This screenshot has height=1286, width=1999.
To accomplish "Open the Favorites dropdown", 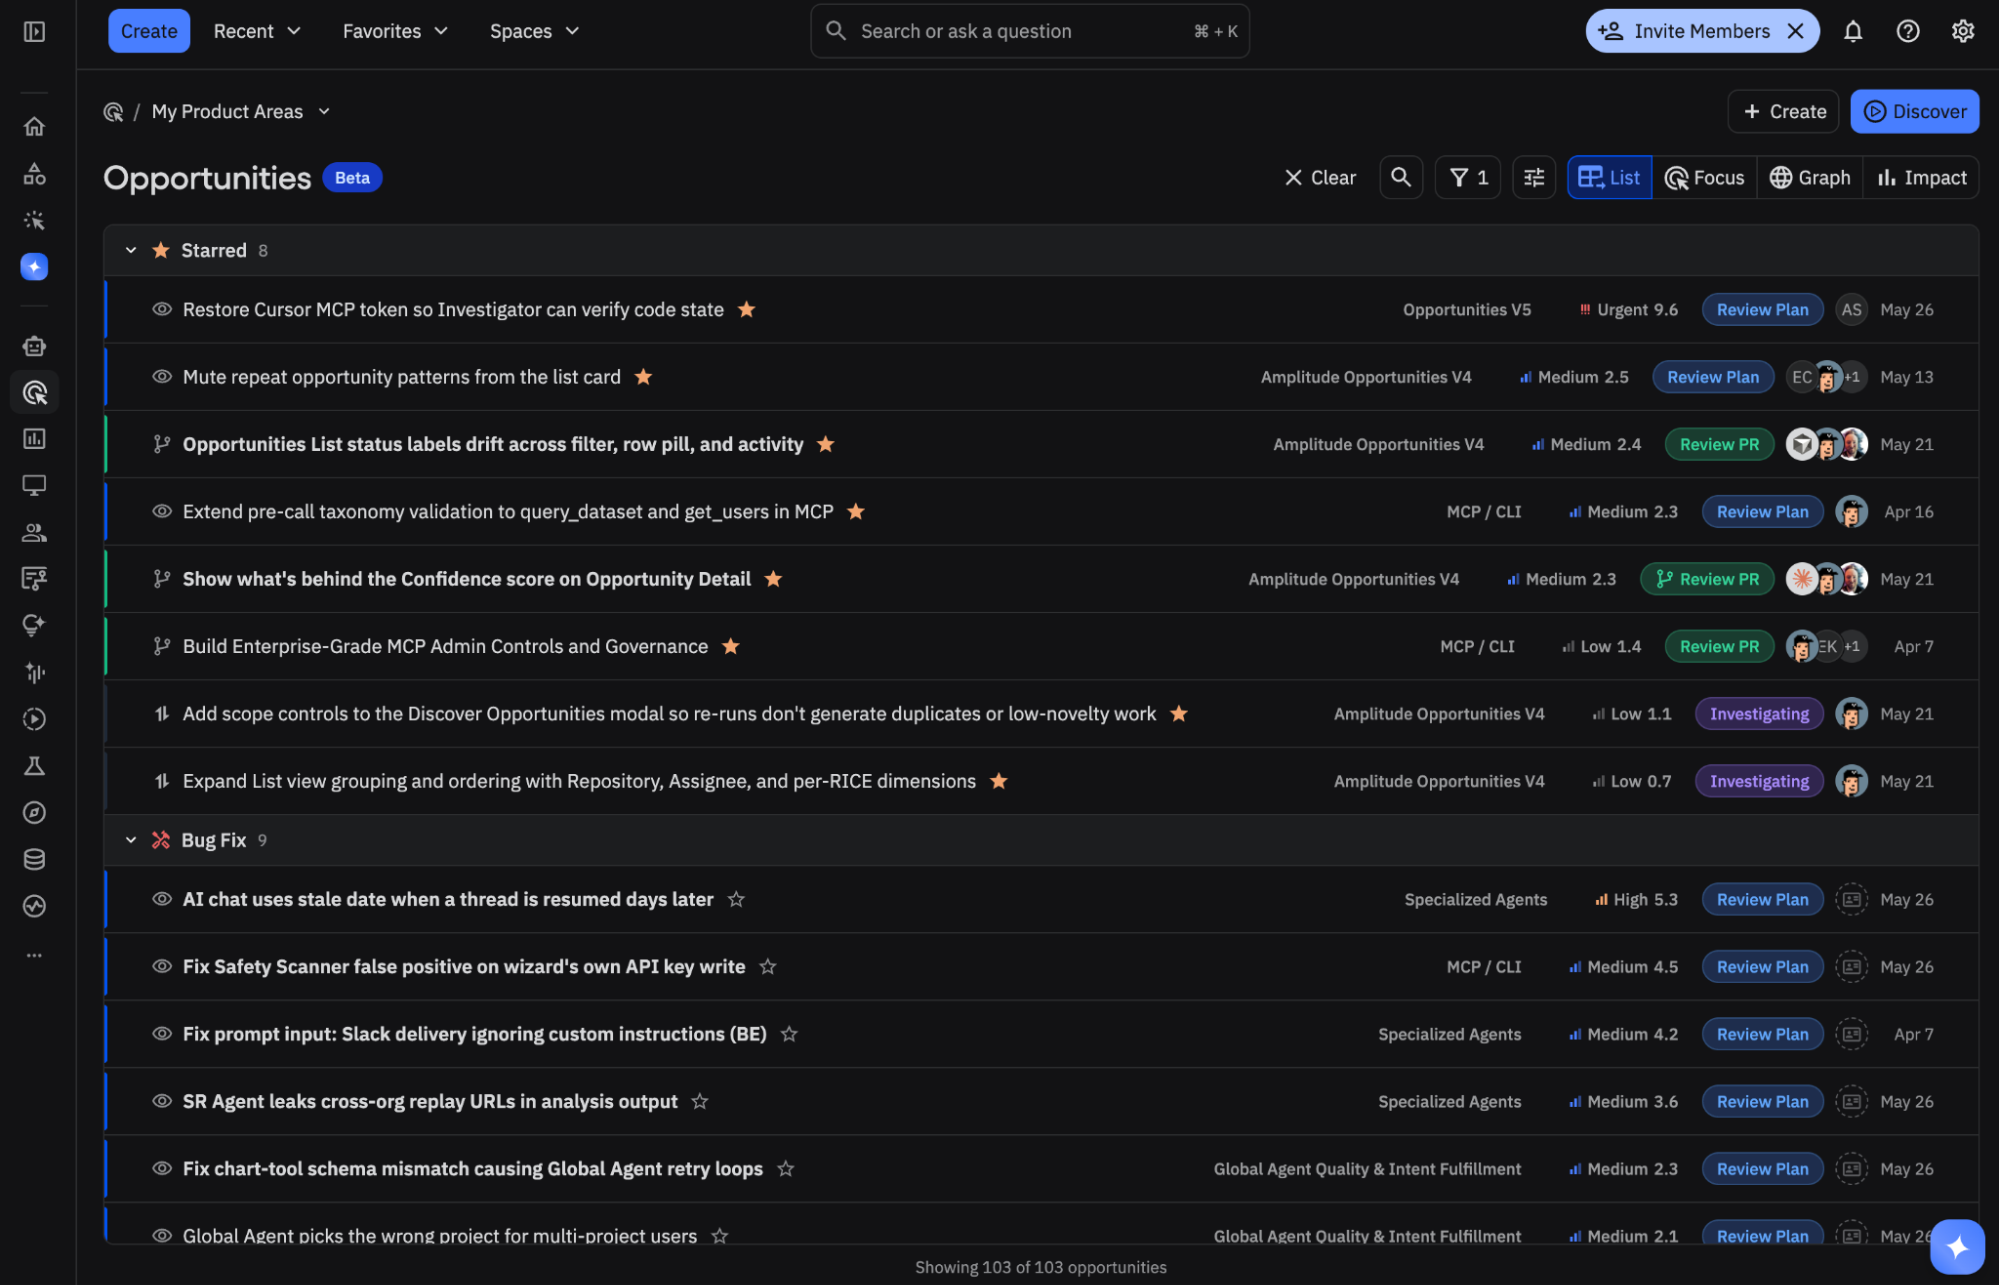I will click(x=394, y=31).
